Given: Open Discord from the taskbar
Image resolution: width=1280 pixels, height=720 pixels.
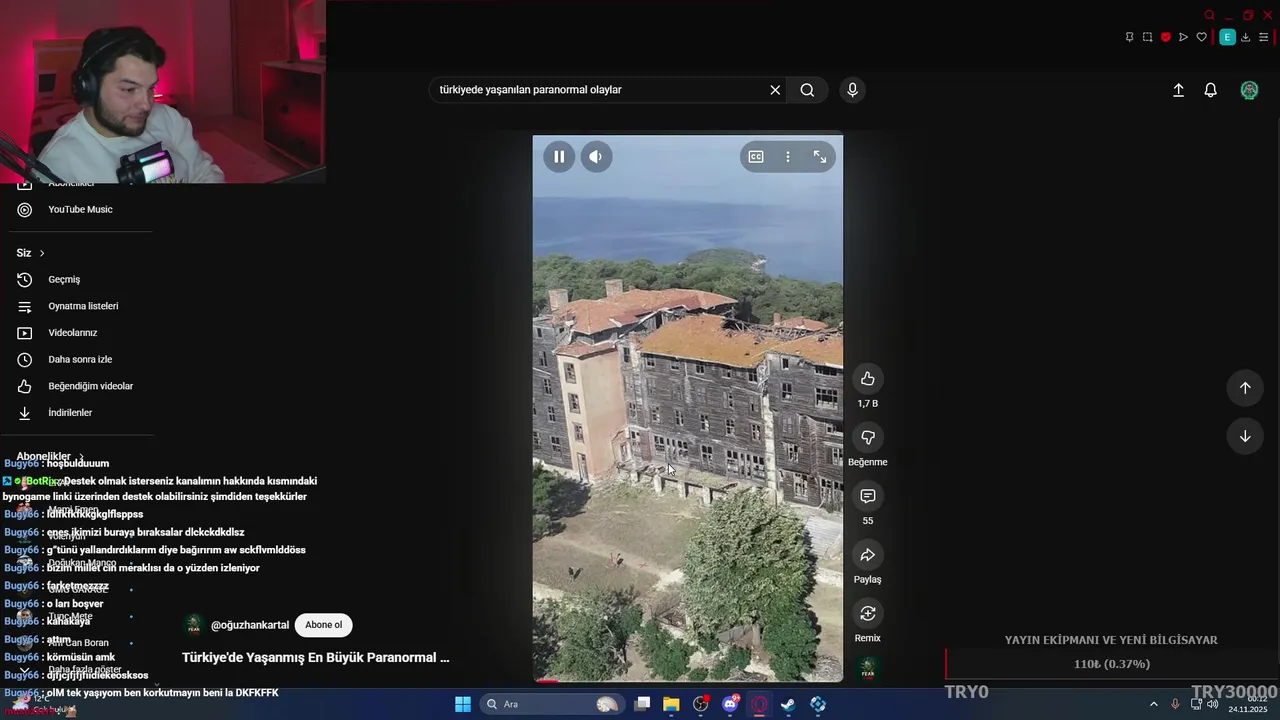Looking at the screenshot, I should (730, 704).
